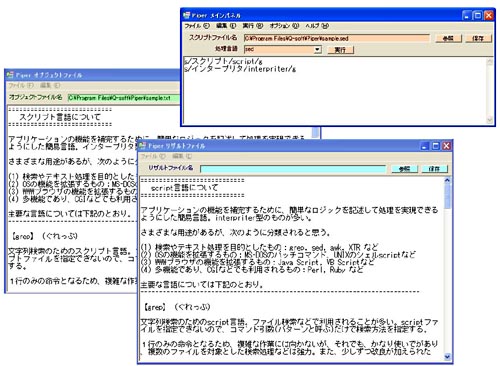This screenshot has height=366, width=500.
Task: Click 保存 next to the script file name
Action: pyautogui.click(x=478, y=38)
